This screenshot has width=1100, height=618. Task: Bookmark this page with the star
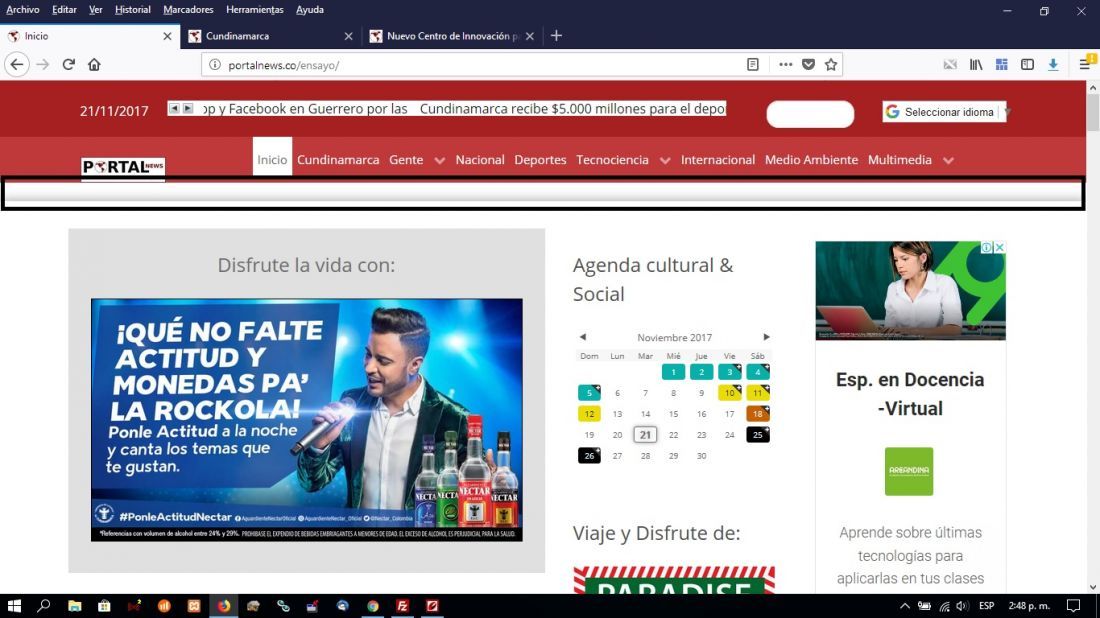[831, 65]
